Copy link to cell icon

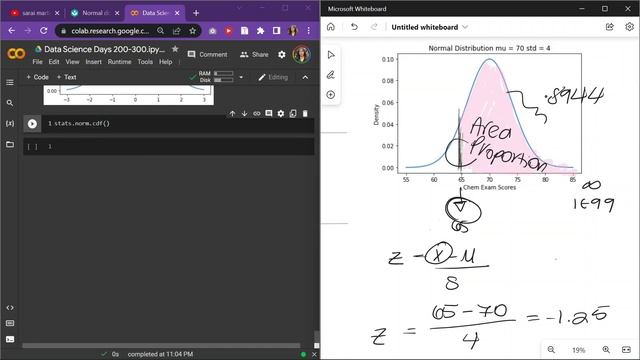coord(256,113)
